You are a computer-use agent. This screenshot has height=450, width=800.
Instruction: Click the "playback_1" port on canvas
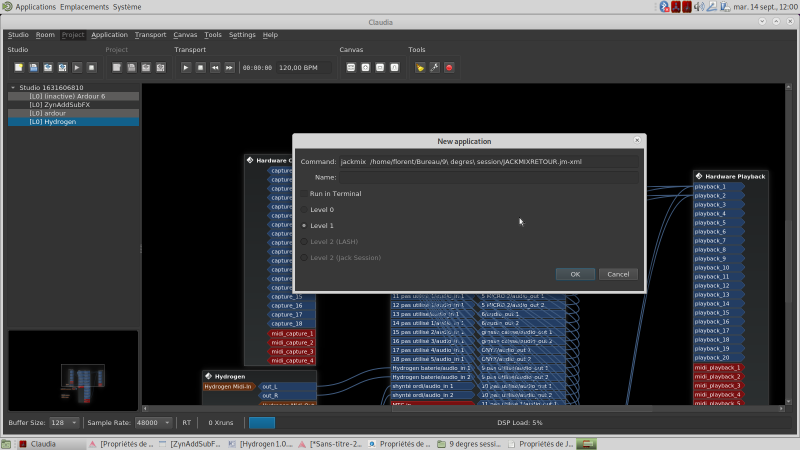(718, 187)
